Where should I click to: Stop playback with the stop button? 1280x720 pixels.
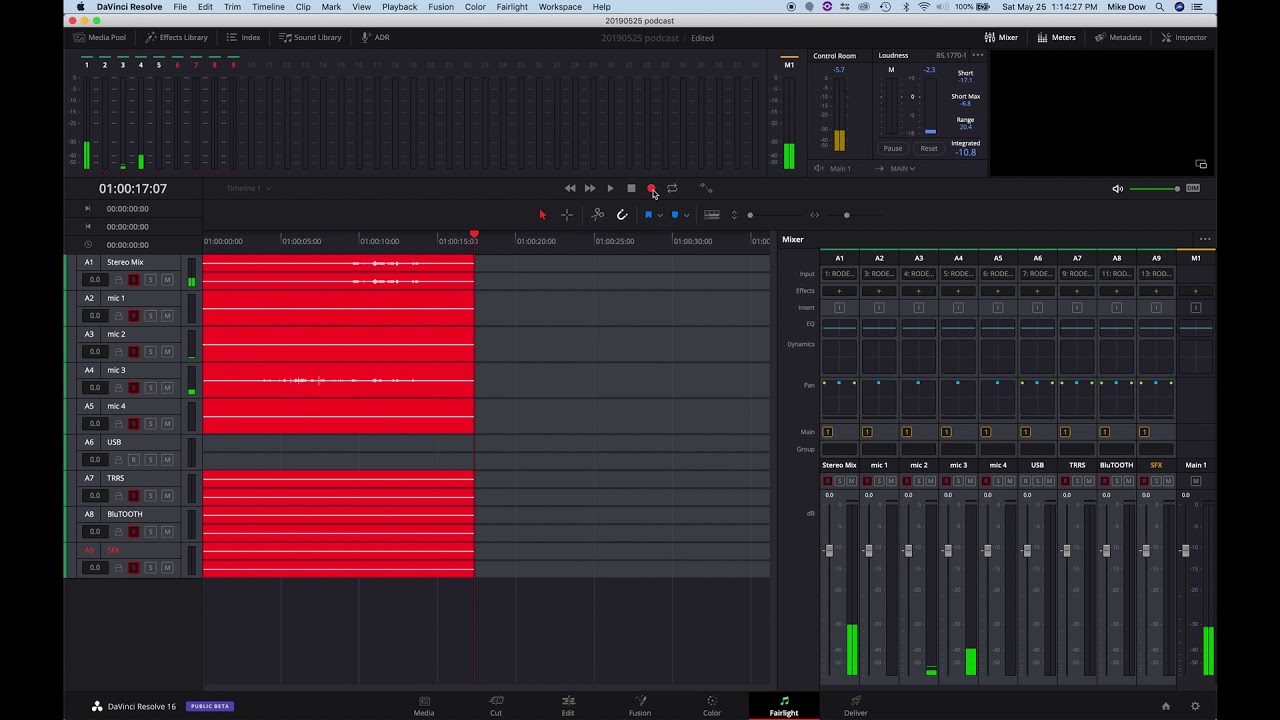point(631,188)
